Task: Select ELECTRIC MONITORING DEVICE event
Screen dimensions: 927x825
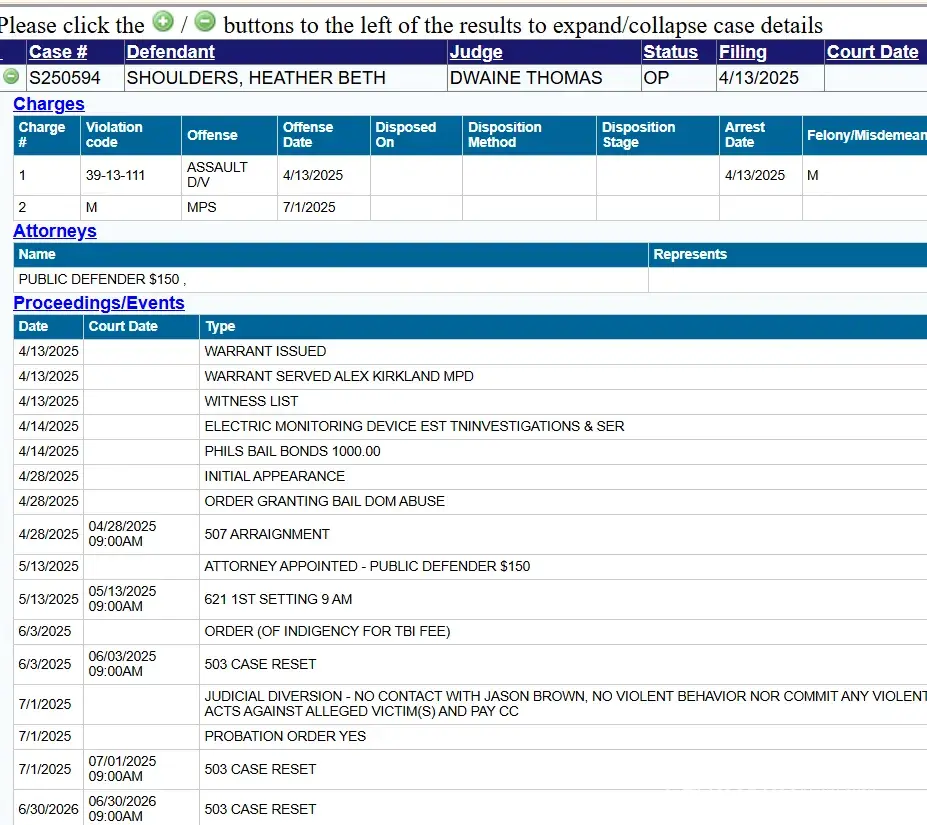Action: coord(414,426)
